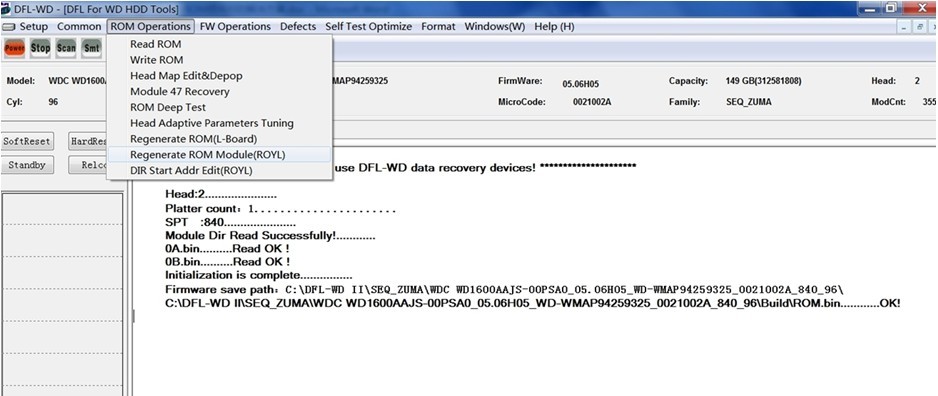
Task: Click the 'Module Dir Read Successfully!' log line
Action: coord(270,236)
